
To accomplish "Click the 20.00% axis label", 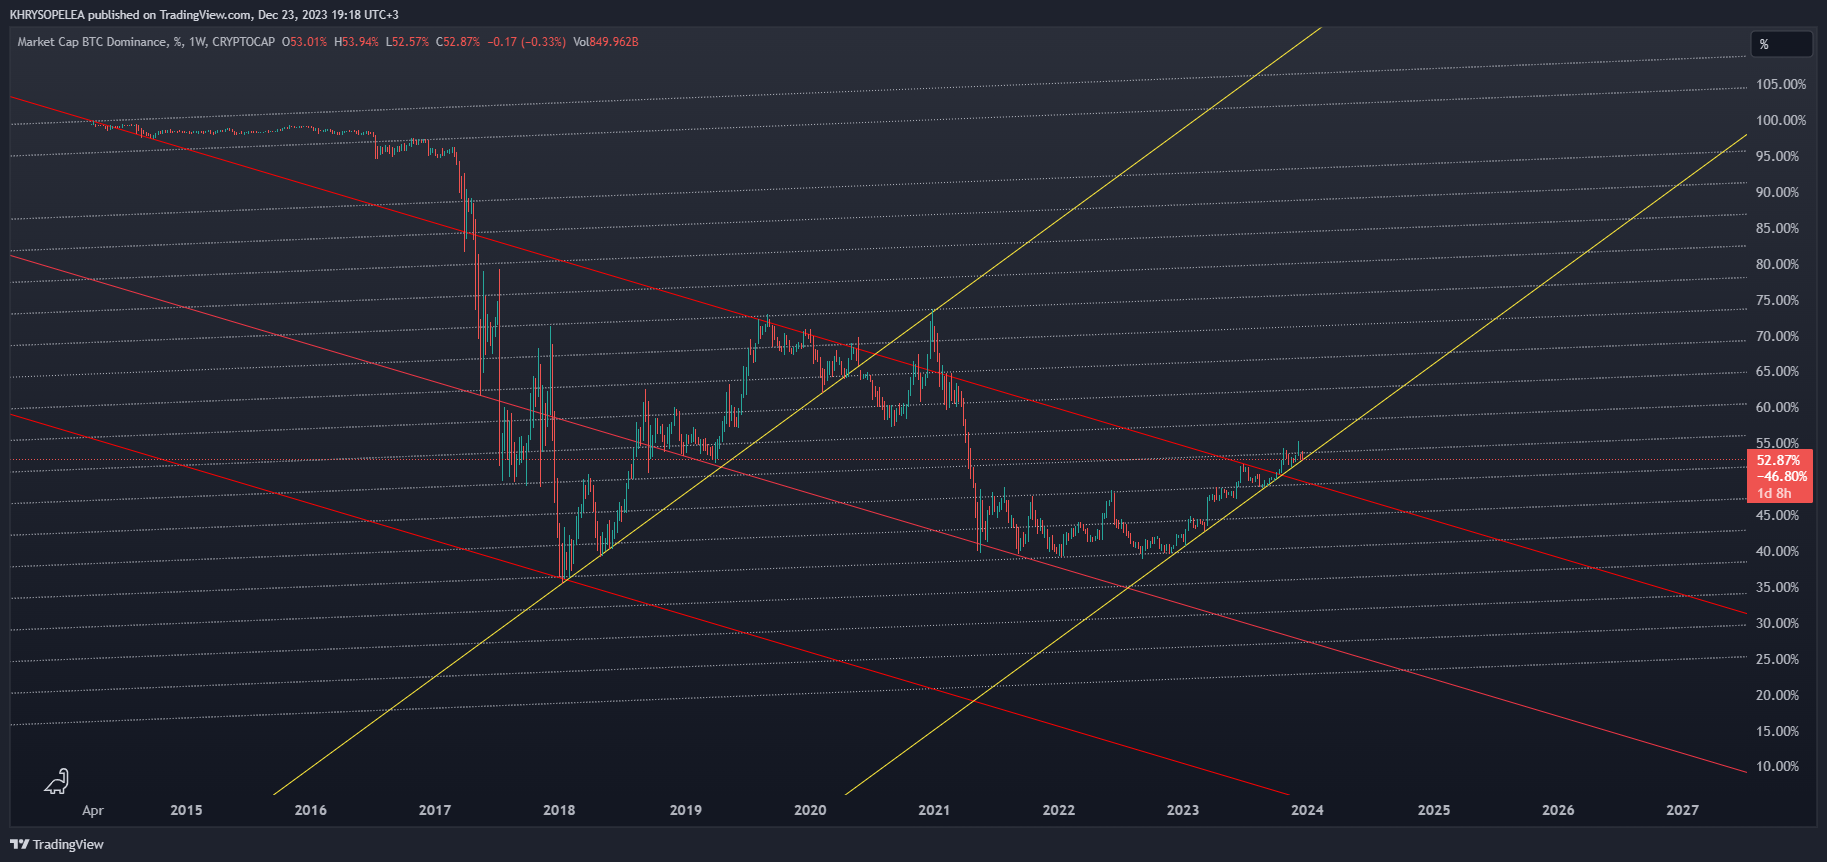I will [1777, 695].
